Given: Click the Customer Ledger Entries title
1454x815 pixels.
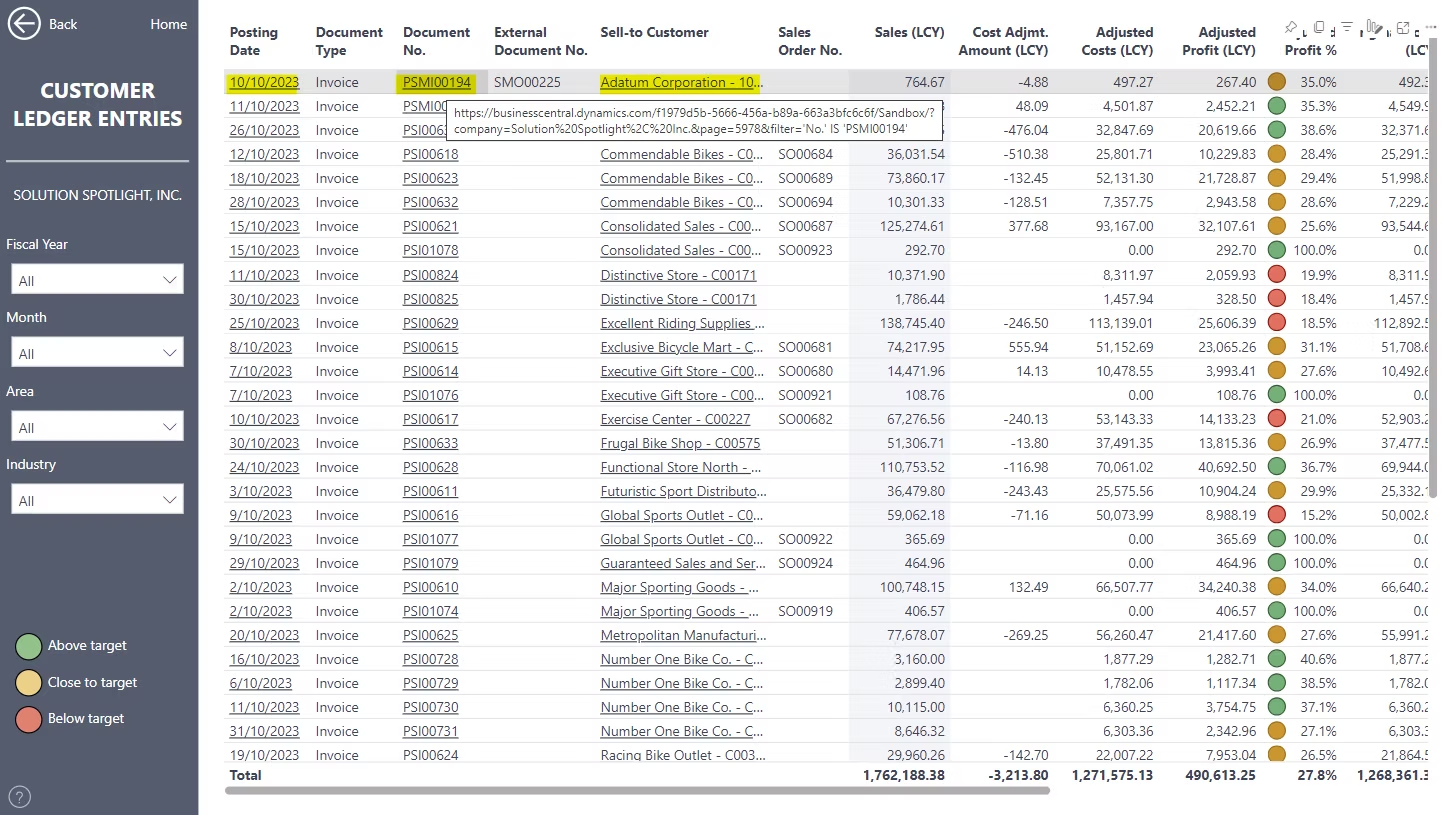Looking at the screenshot, I should (97, 104).
